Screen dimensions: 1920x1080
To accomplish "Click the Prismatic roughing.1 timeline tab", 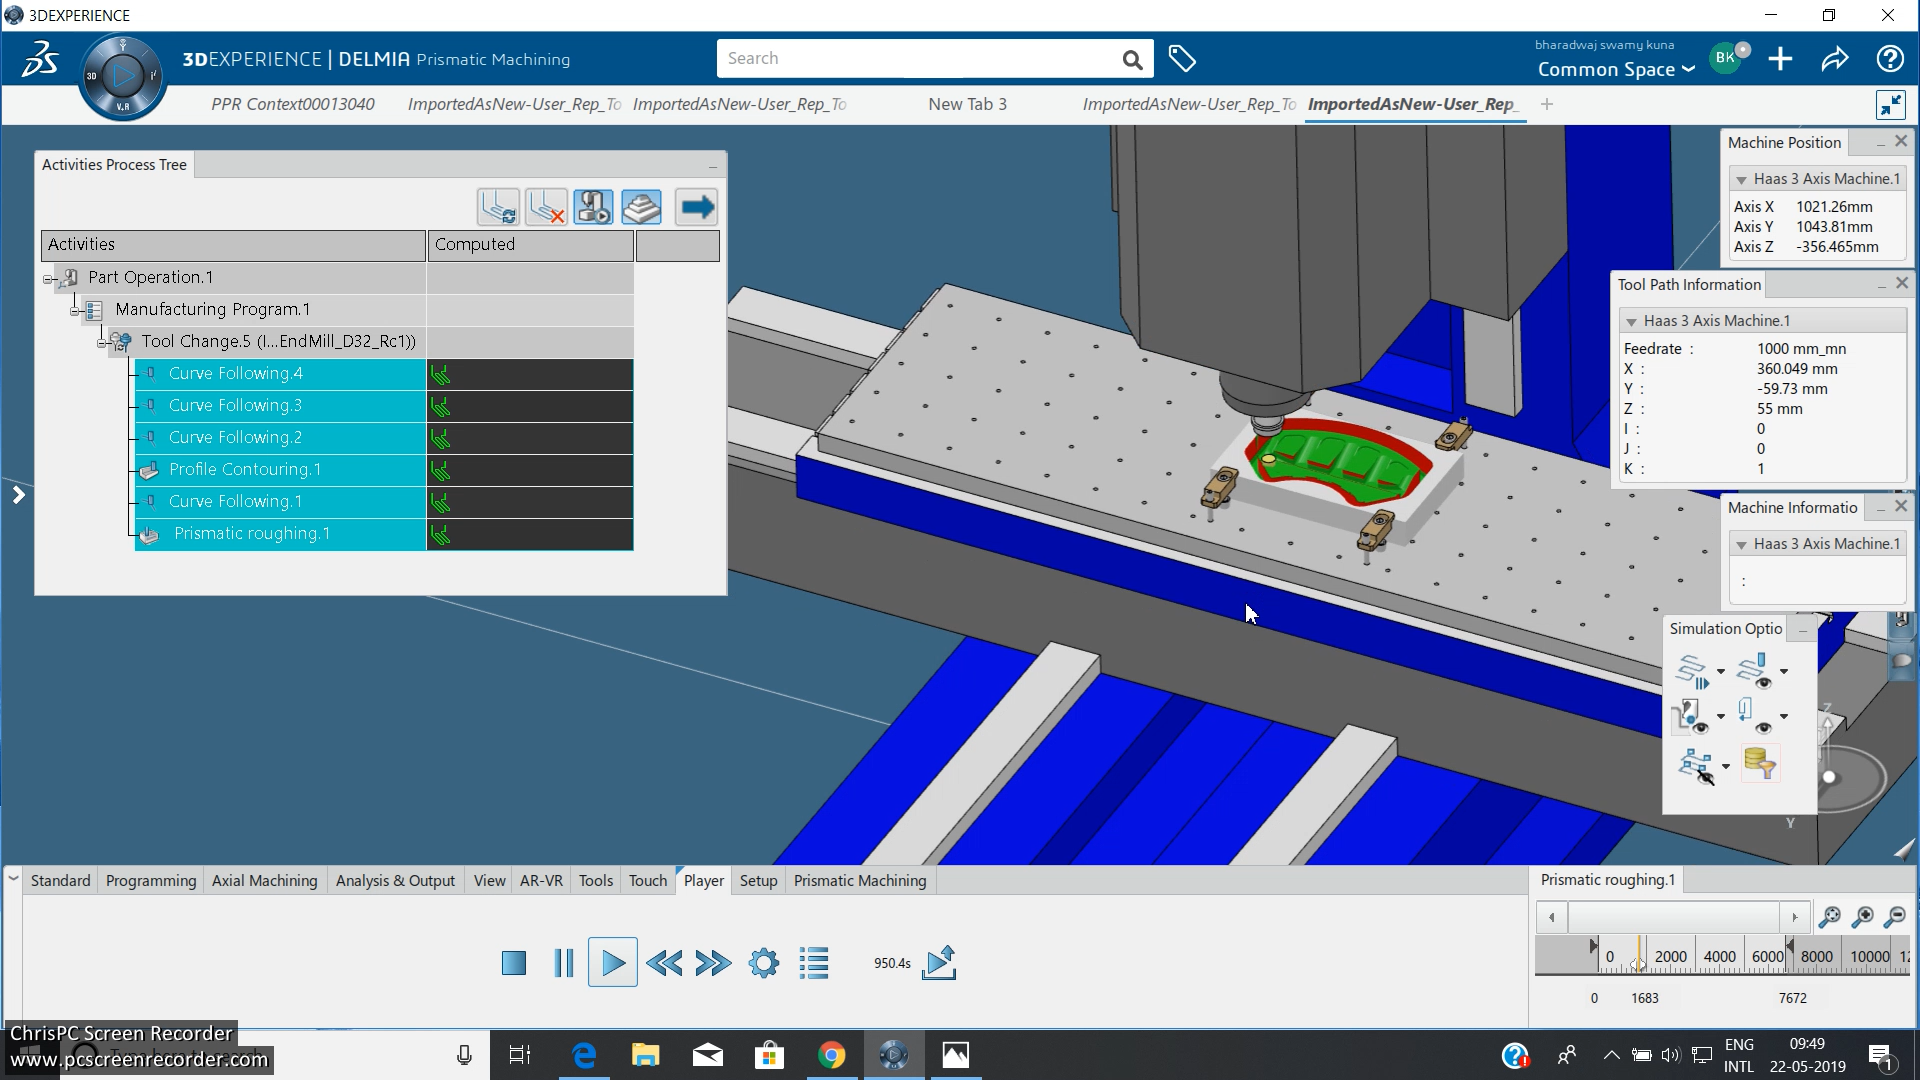I will [x=1607, y=880].
